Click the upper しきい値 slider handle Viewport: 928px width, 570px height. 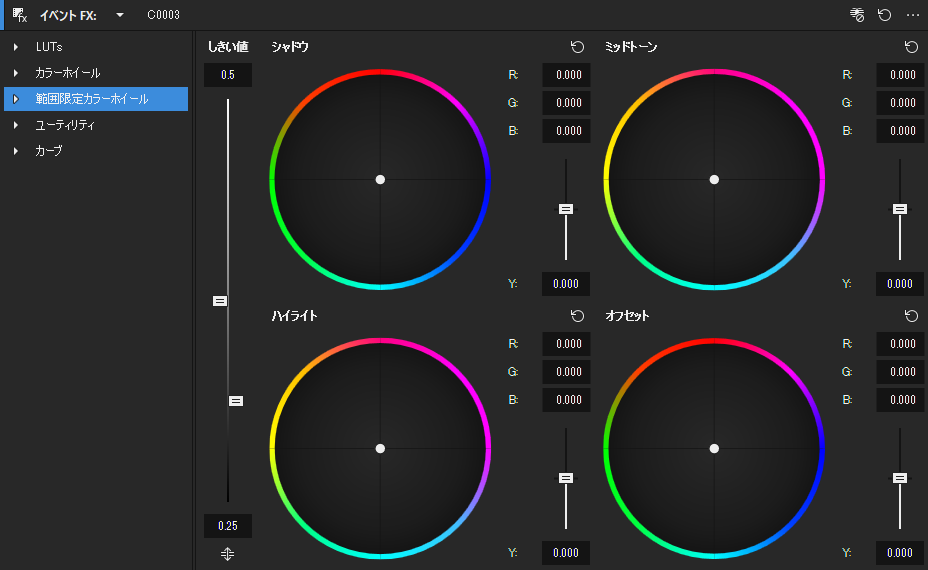click(x=220, y=301)
